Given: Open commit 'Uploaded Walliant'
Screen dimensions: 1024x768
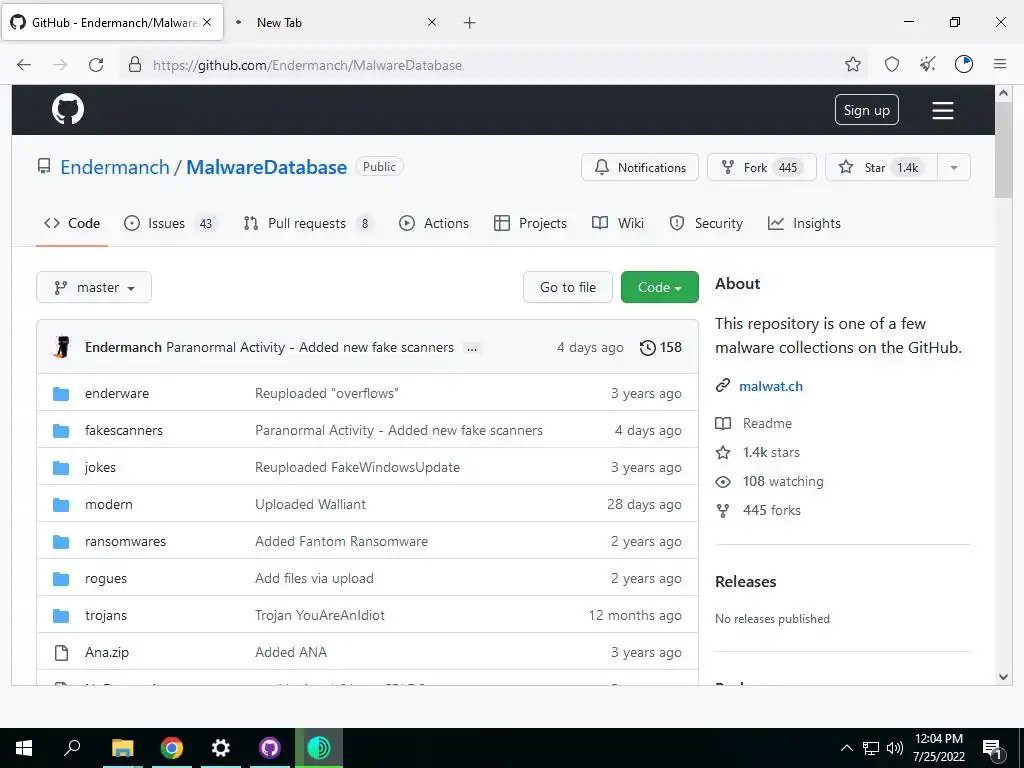Looking at the screenshot, I should (310, 504).
